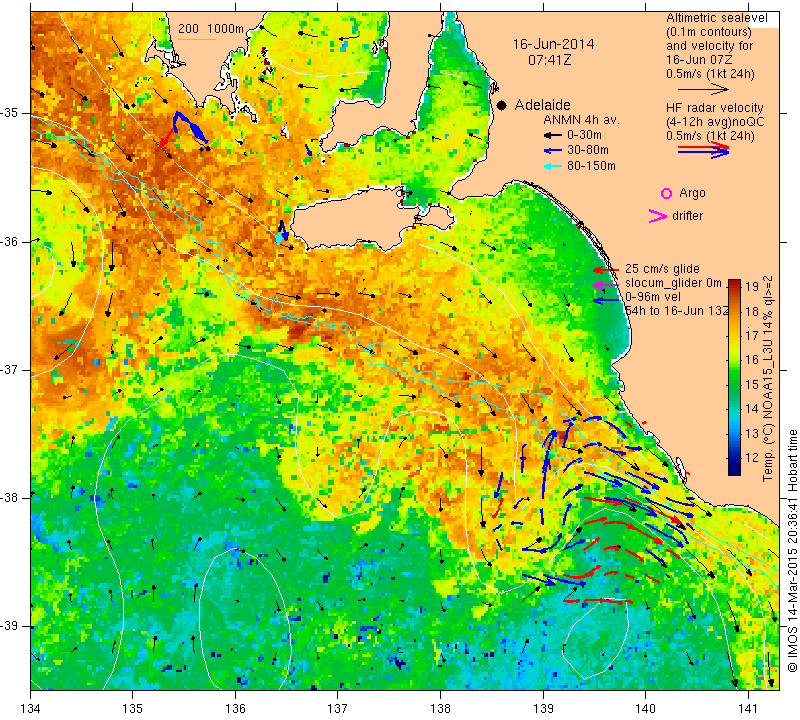Click the red-blue HF radar velocity arrows

pyautogui.click(x=703, y=150)
